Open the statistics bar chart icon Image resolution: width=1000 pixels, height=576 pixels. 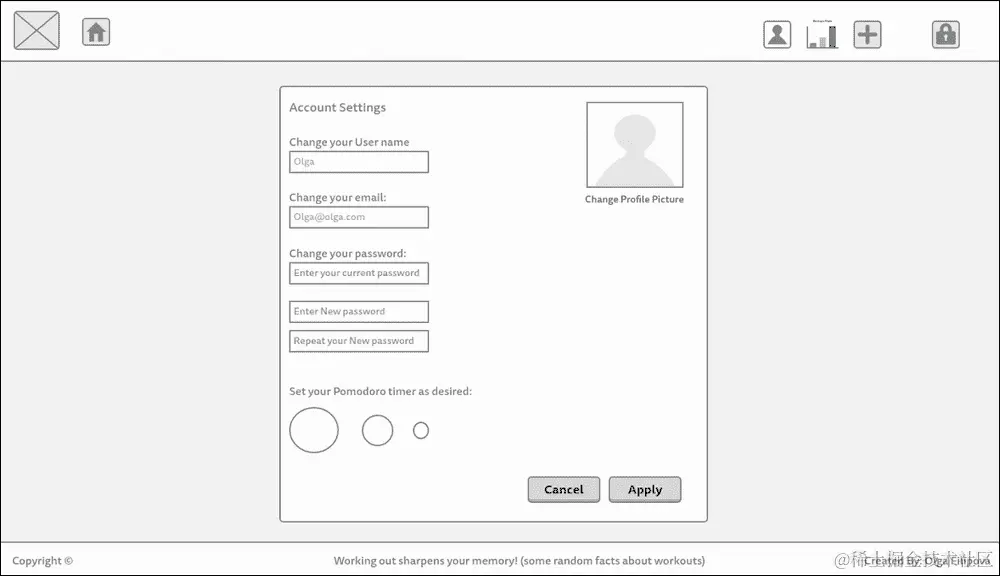[x=822, y=34]
